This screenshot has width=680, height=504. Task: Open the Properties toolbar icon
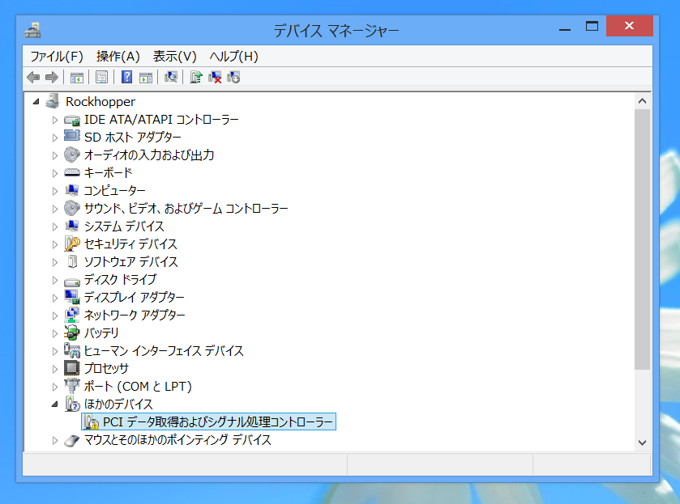(101, 78)
